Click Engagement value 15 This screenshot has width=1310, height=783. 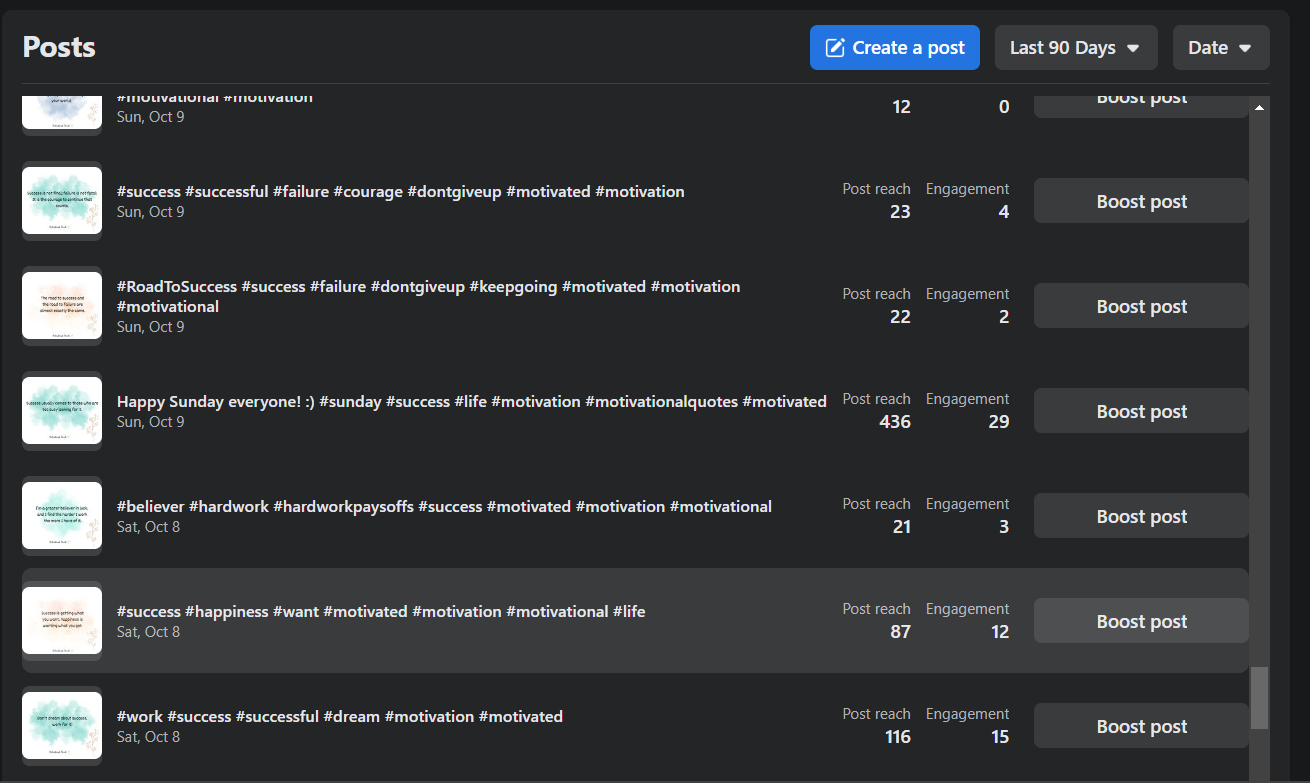tap(1000, 737)
